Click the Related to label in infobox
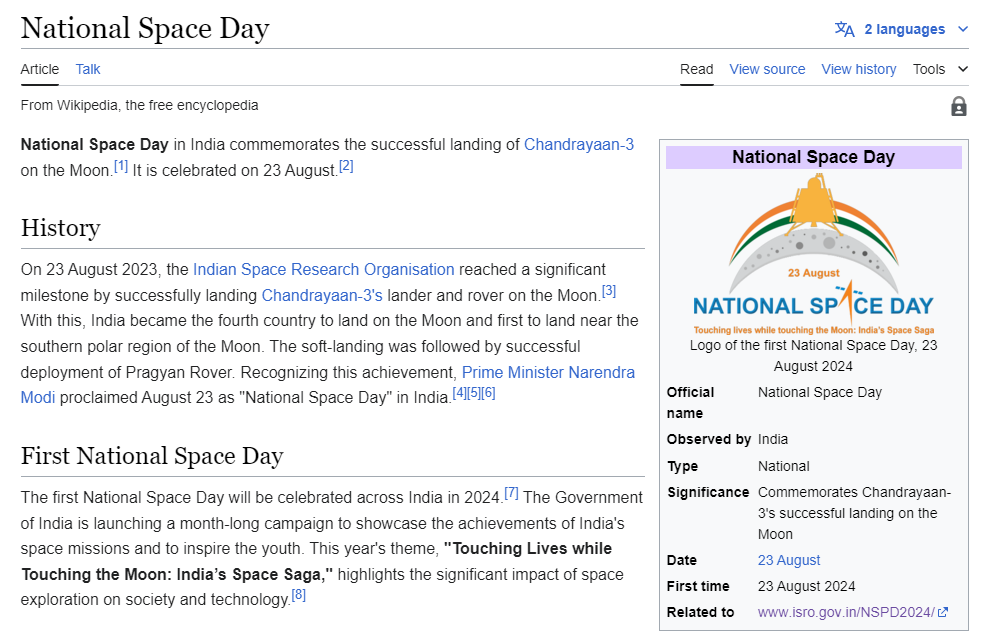This screenshot has width=988, height=644. click(x=701, y=612)
